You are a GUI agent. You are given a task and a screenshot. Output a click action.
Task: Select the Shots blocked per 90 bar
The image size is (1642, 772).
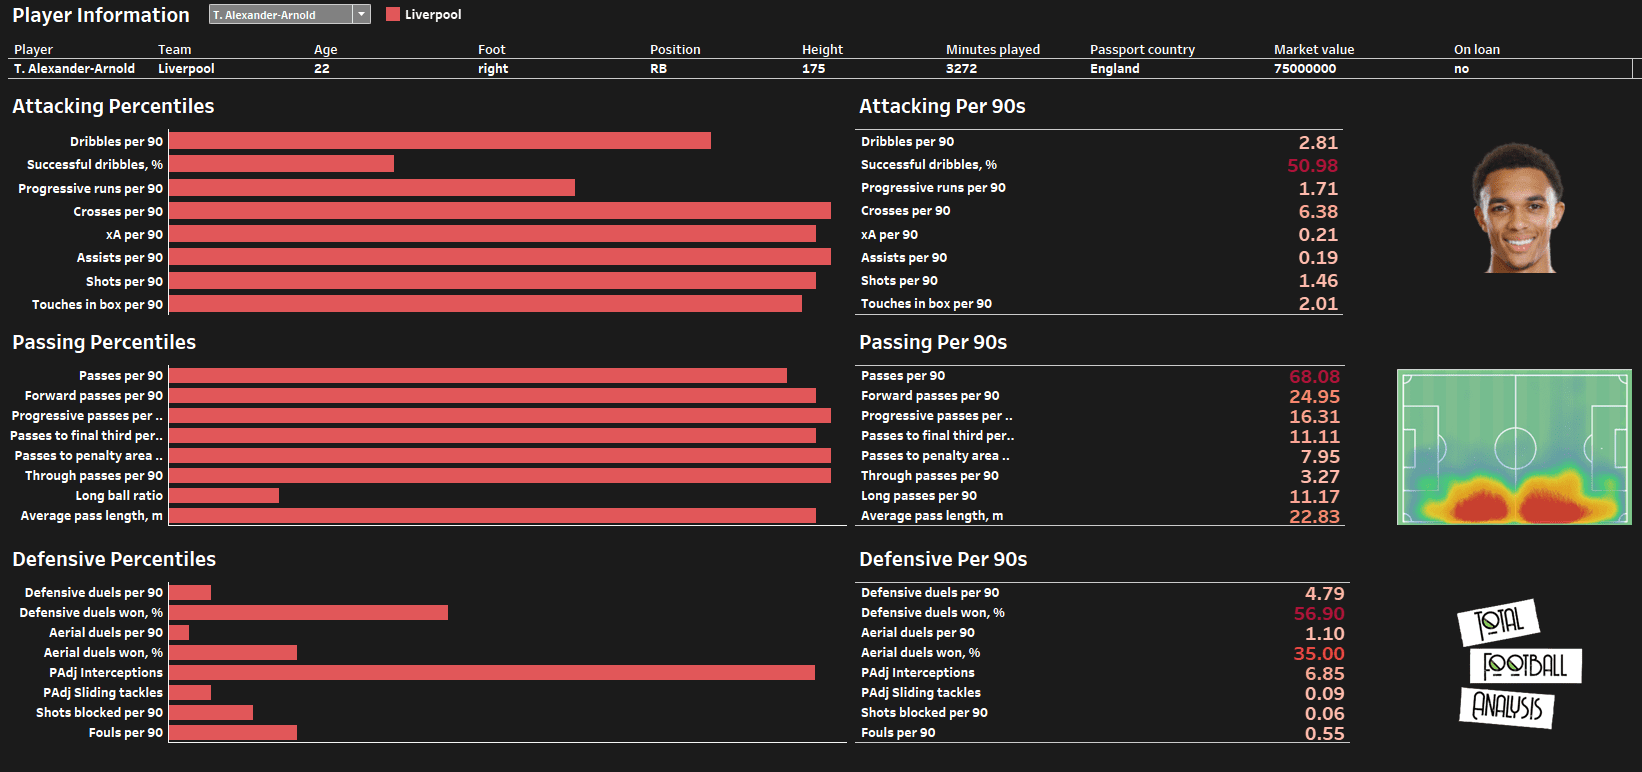tap(211, 713)
